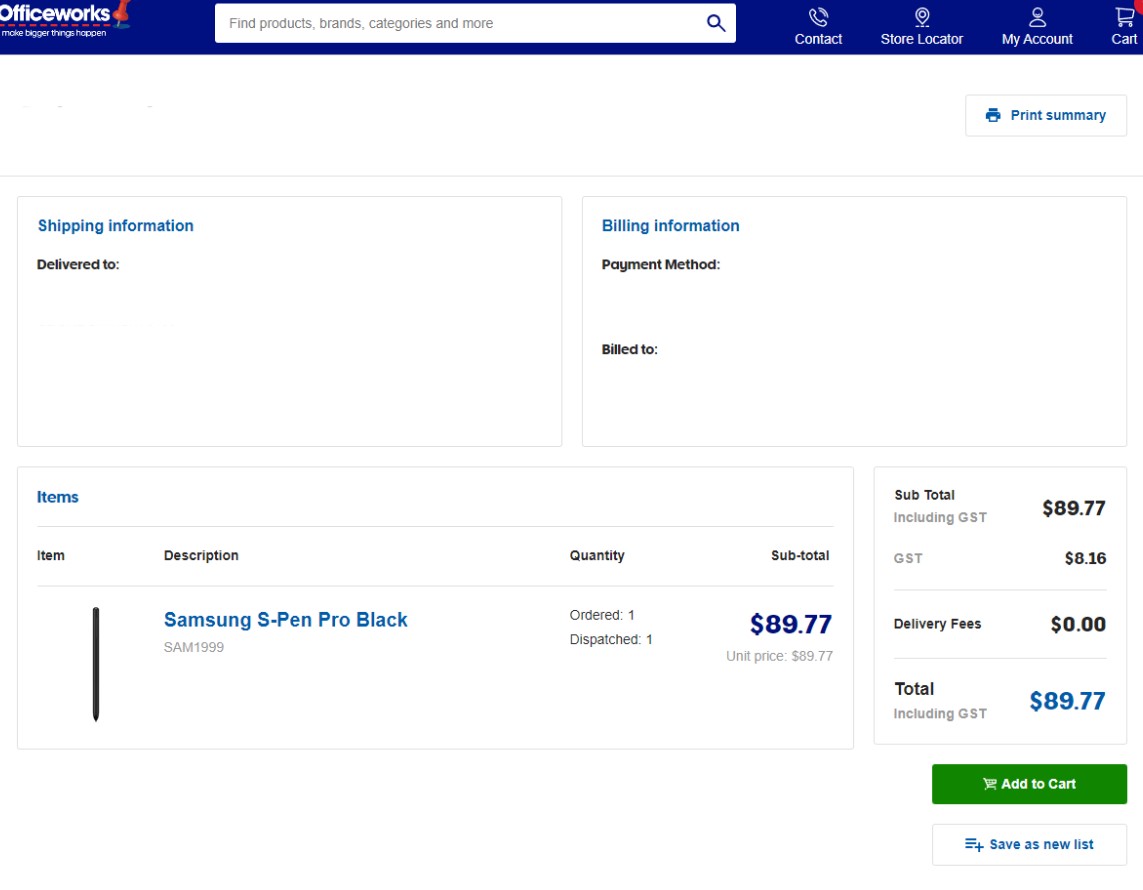Click the printer icon in Print summary
1143x890 pixels.
point(992,115)
